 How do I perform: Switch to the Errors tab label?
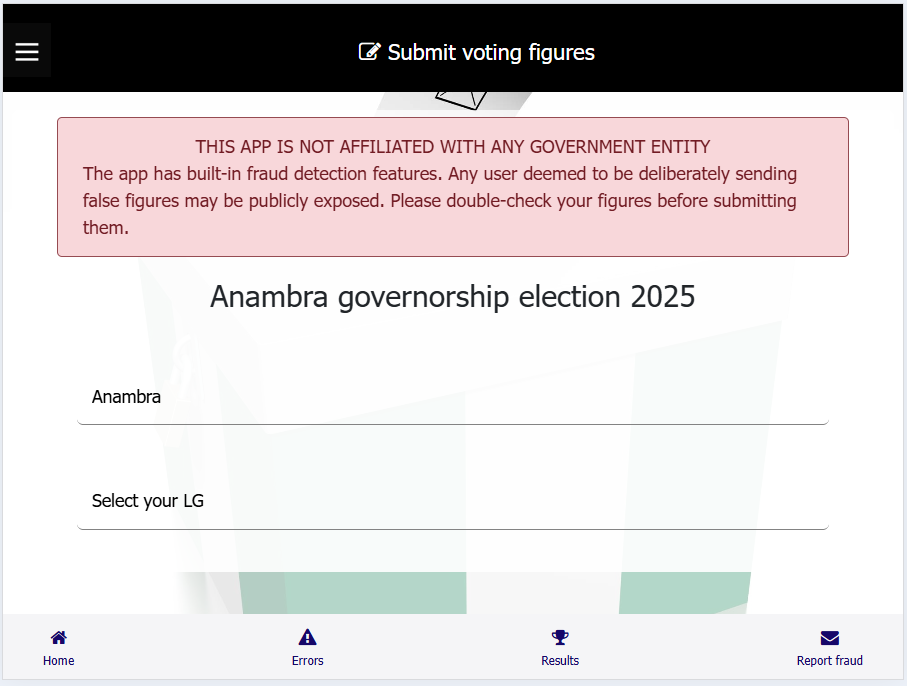pyautogui.click(x=308, y=661)
